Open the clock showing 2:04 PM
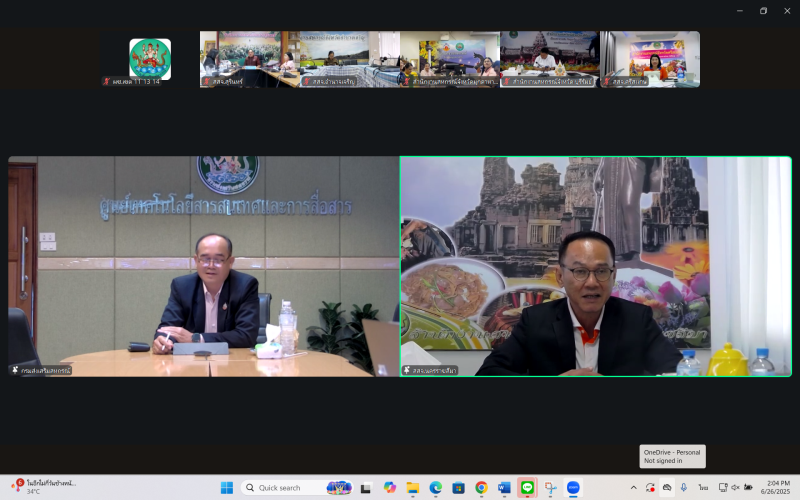The width and height of the screenshot is (800, 500). click(776, 487)
